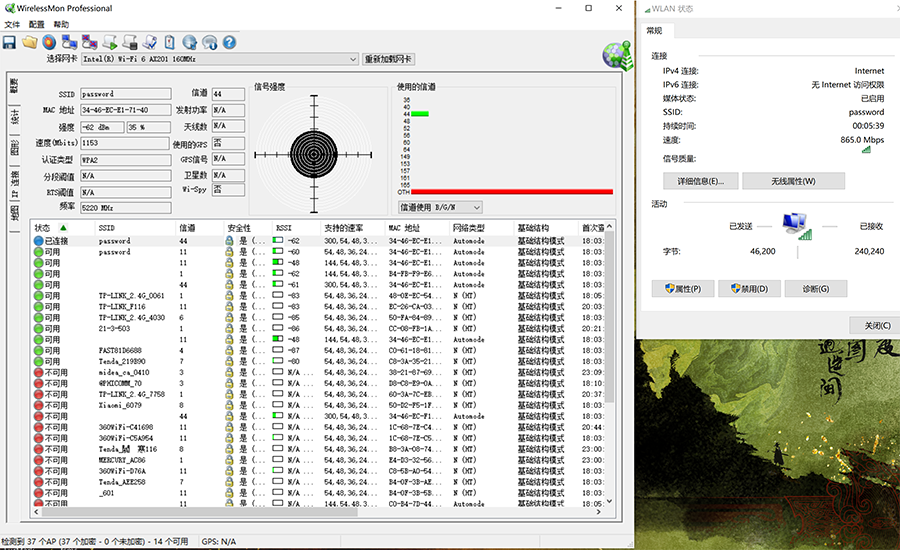Click the save floppy disk toolbar icon
This screenshot has width=900, height=550.
coord(9,42)
